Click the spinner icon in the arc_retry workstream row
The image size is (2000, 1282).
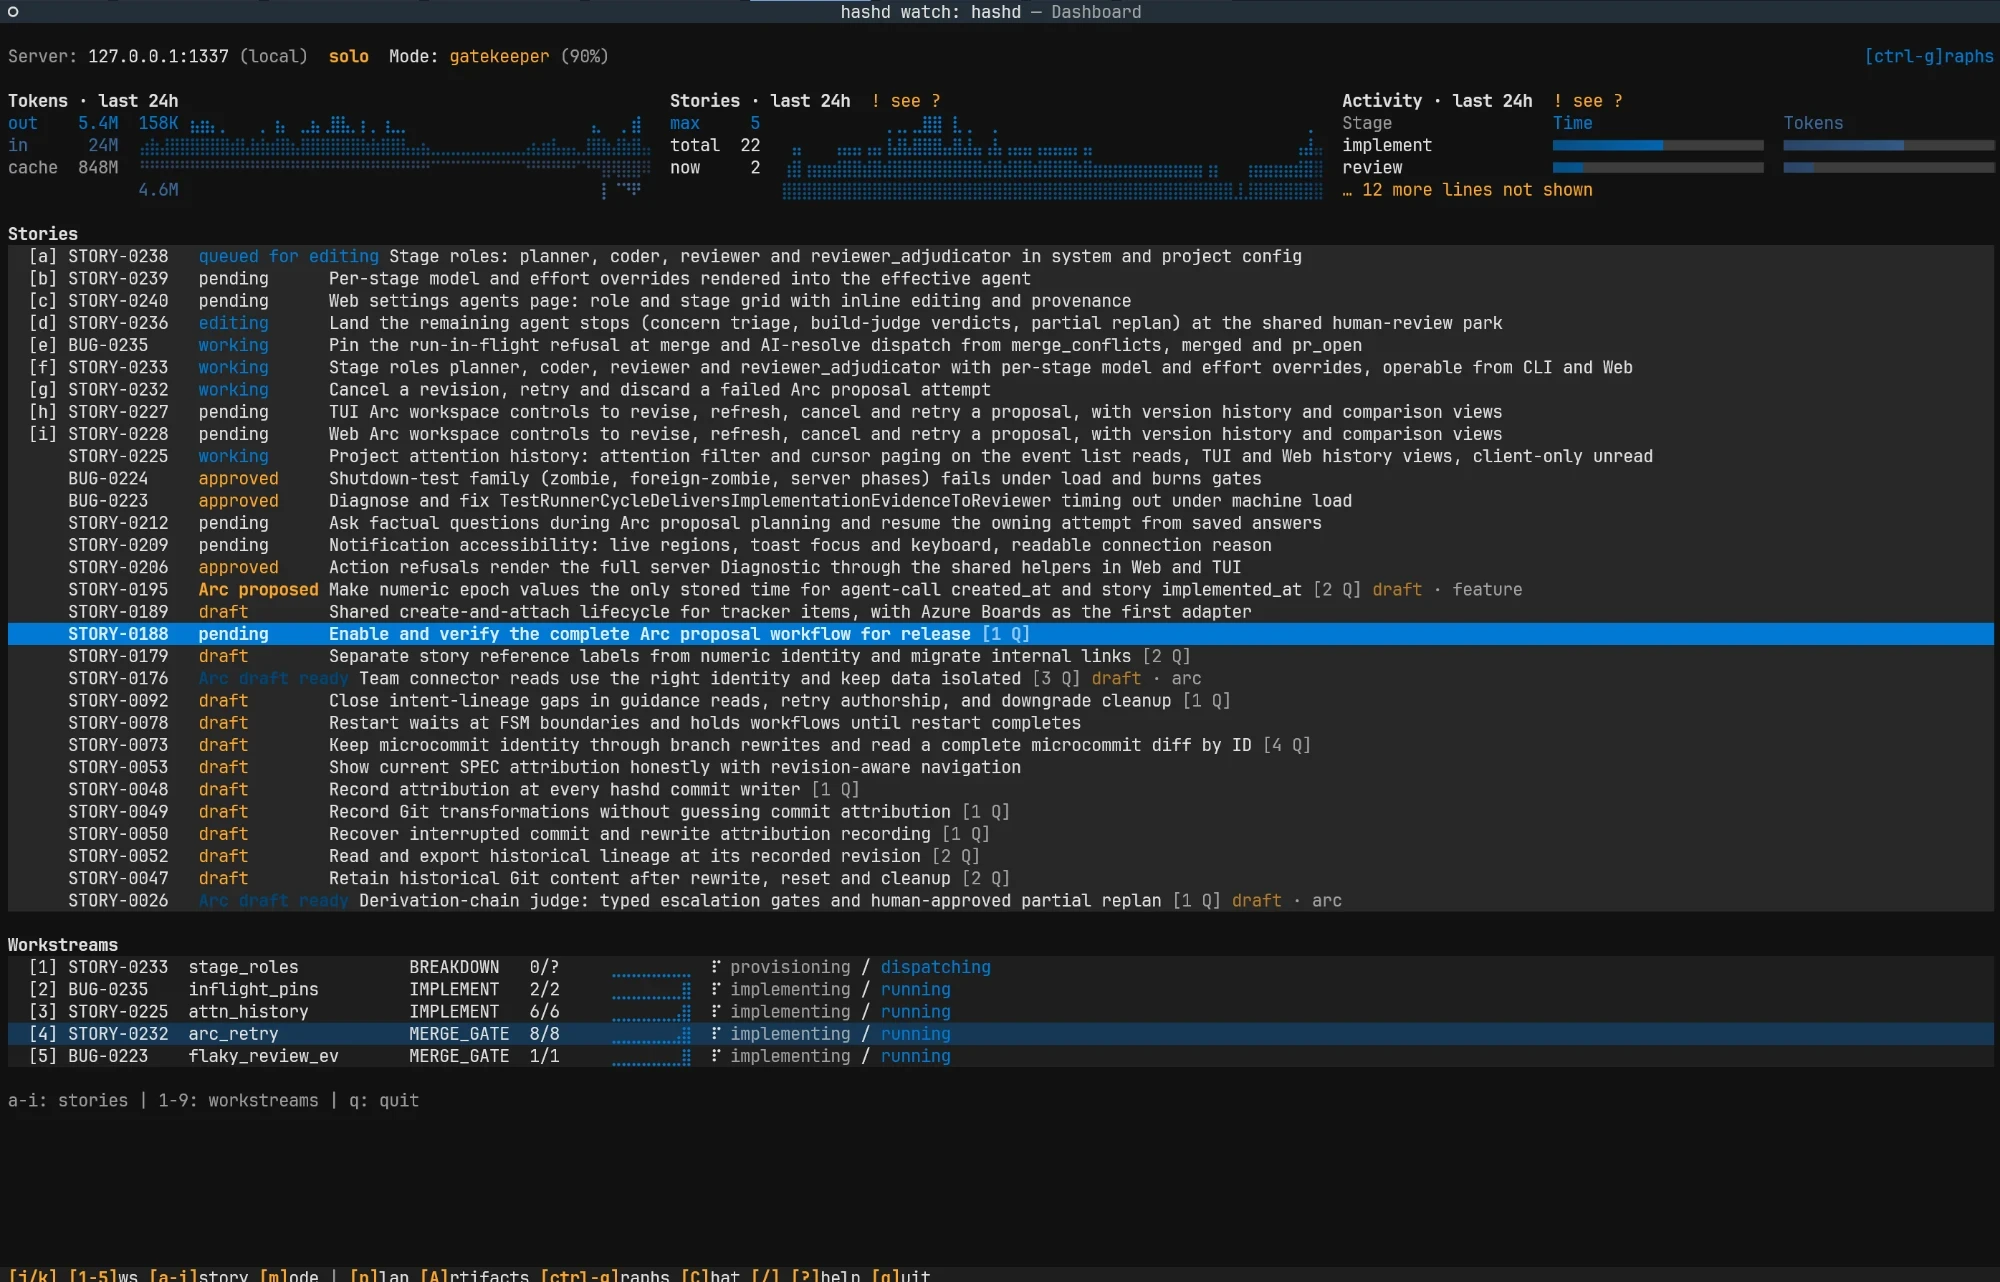(x=716, y=1034)
